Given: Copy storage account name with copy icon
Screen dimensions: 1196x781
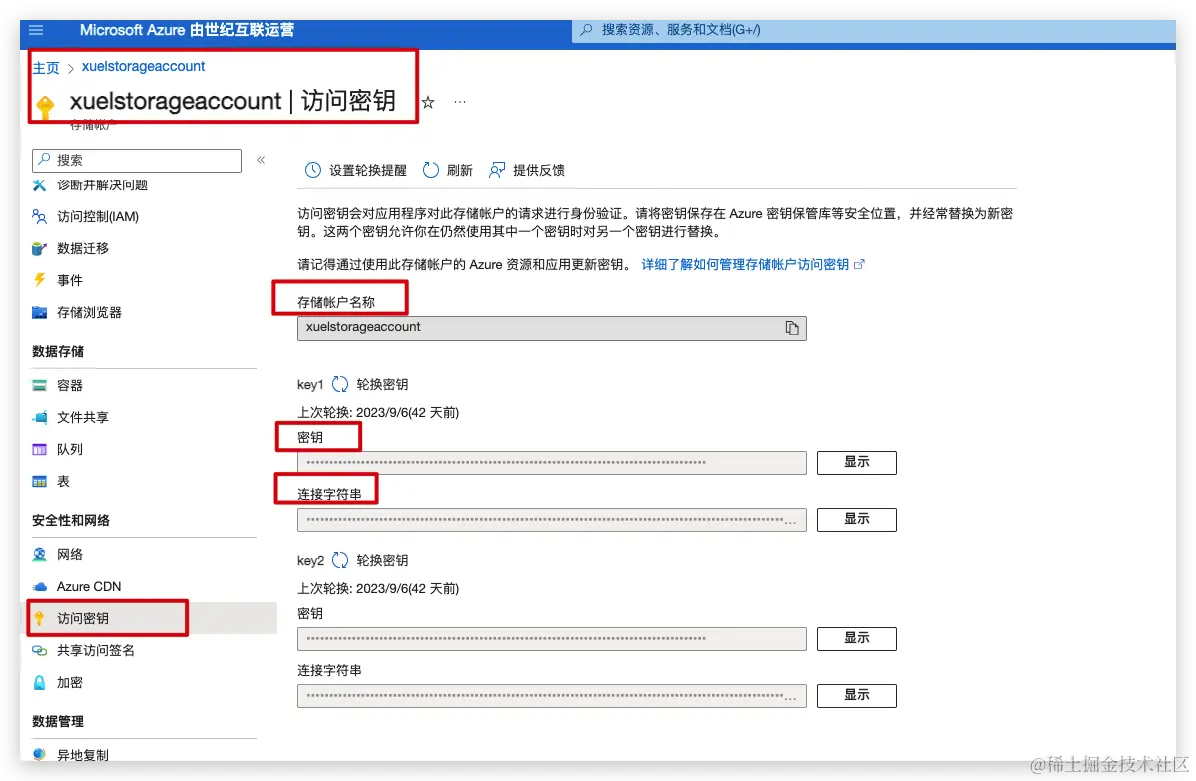Looking at the screenshot, I should tap(792, 328).
